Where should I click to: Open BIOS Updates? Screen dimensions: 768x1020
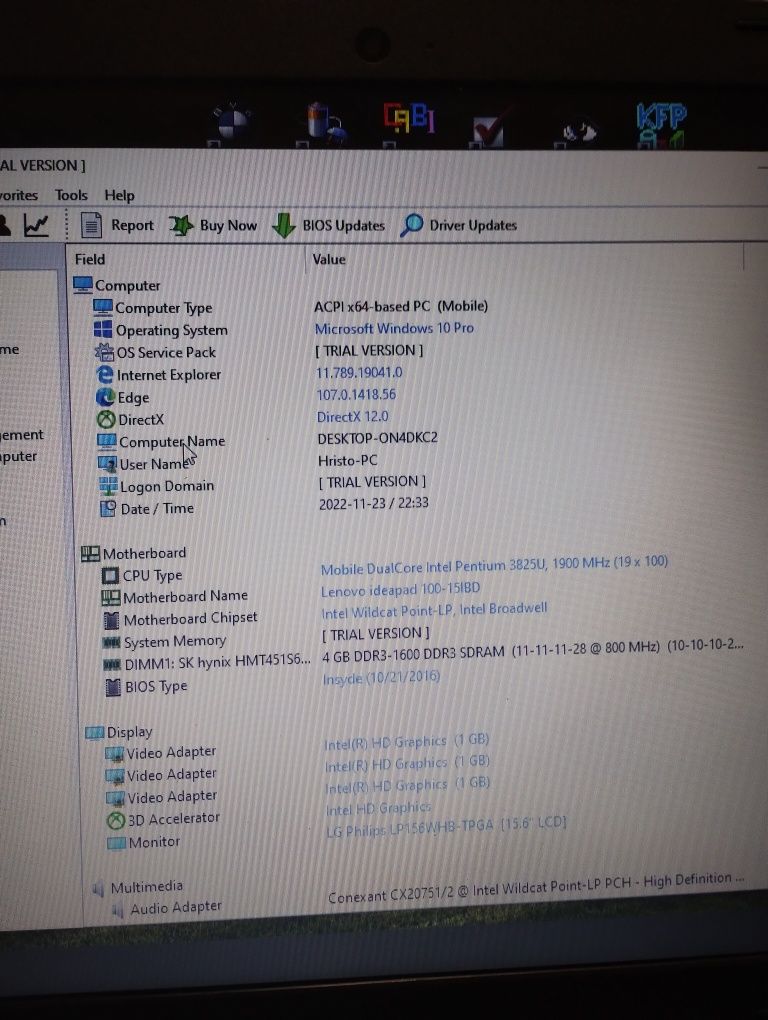[x=328, y=226]
